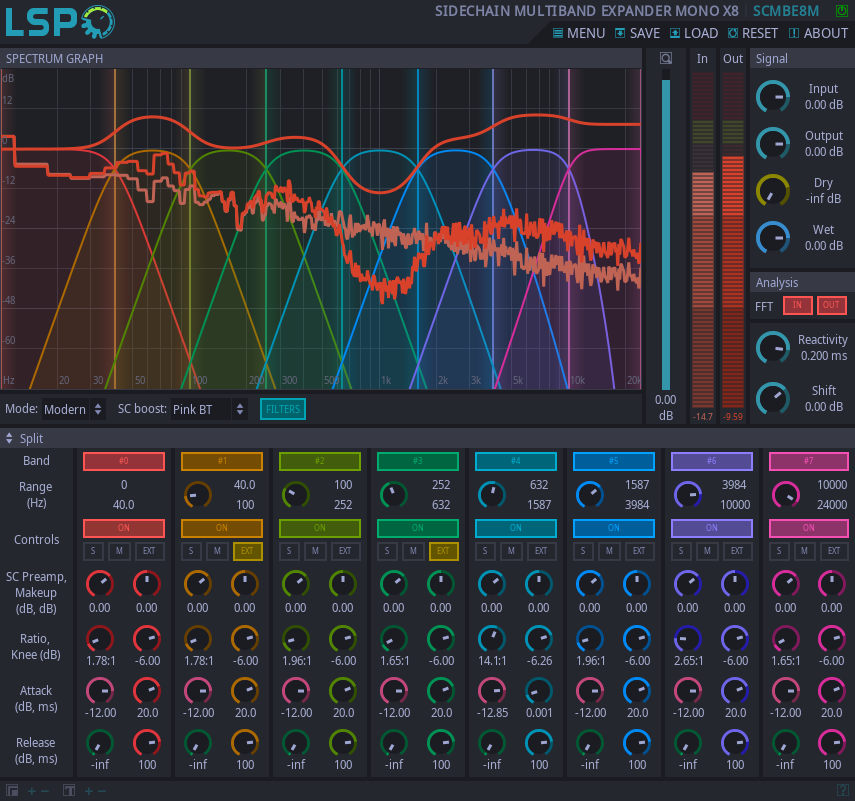Click the Output gain knob
Screen dimensions: 855x801
[773, 143]
